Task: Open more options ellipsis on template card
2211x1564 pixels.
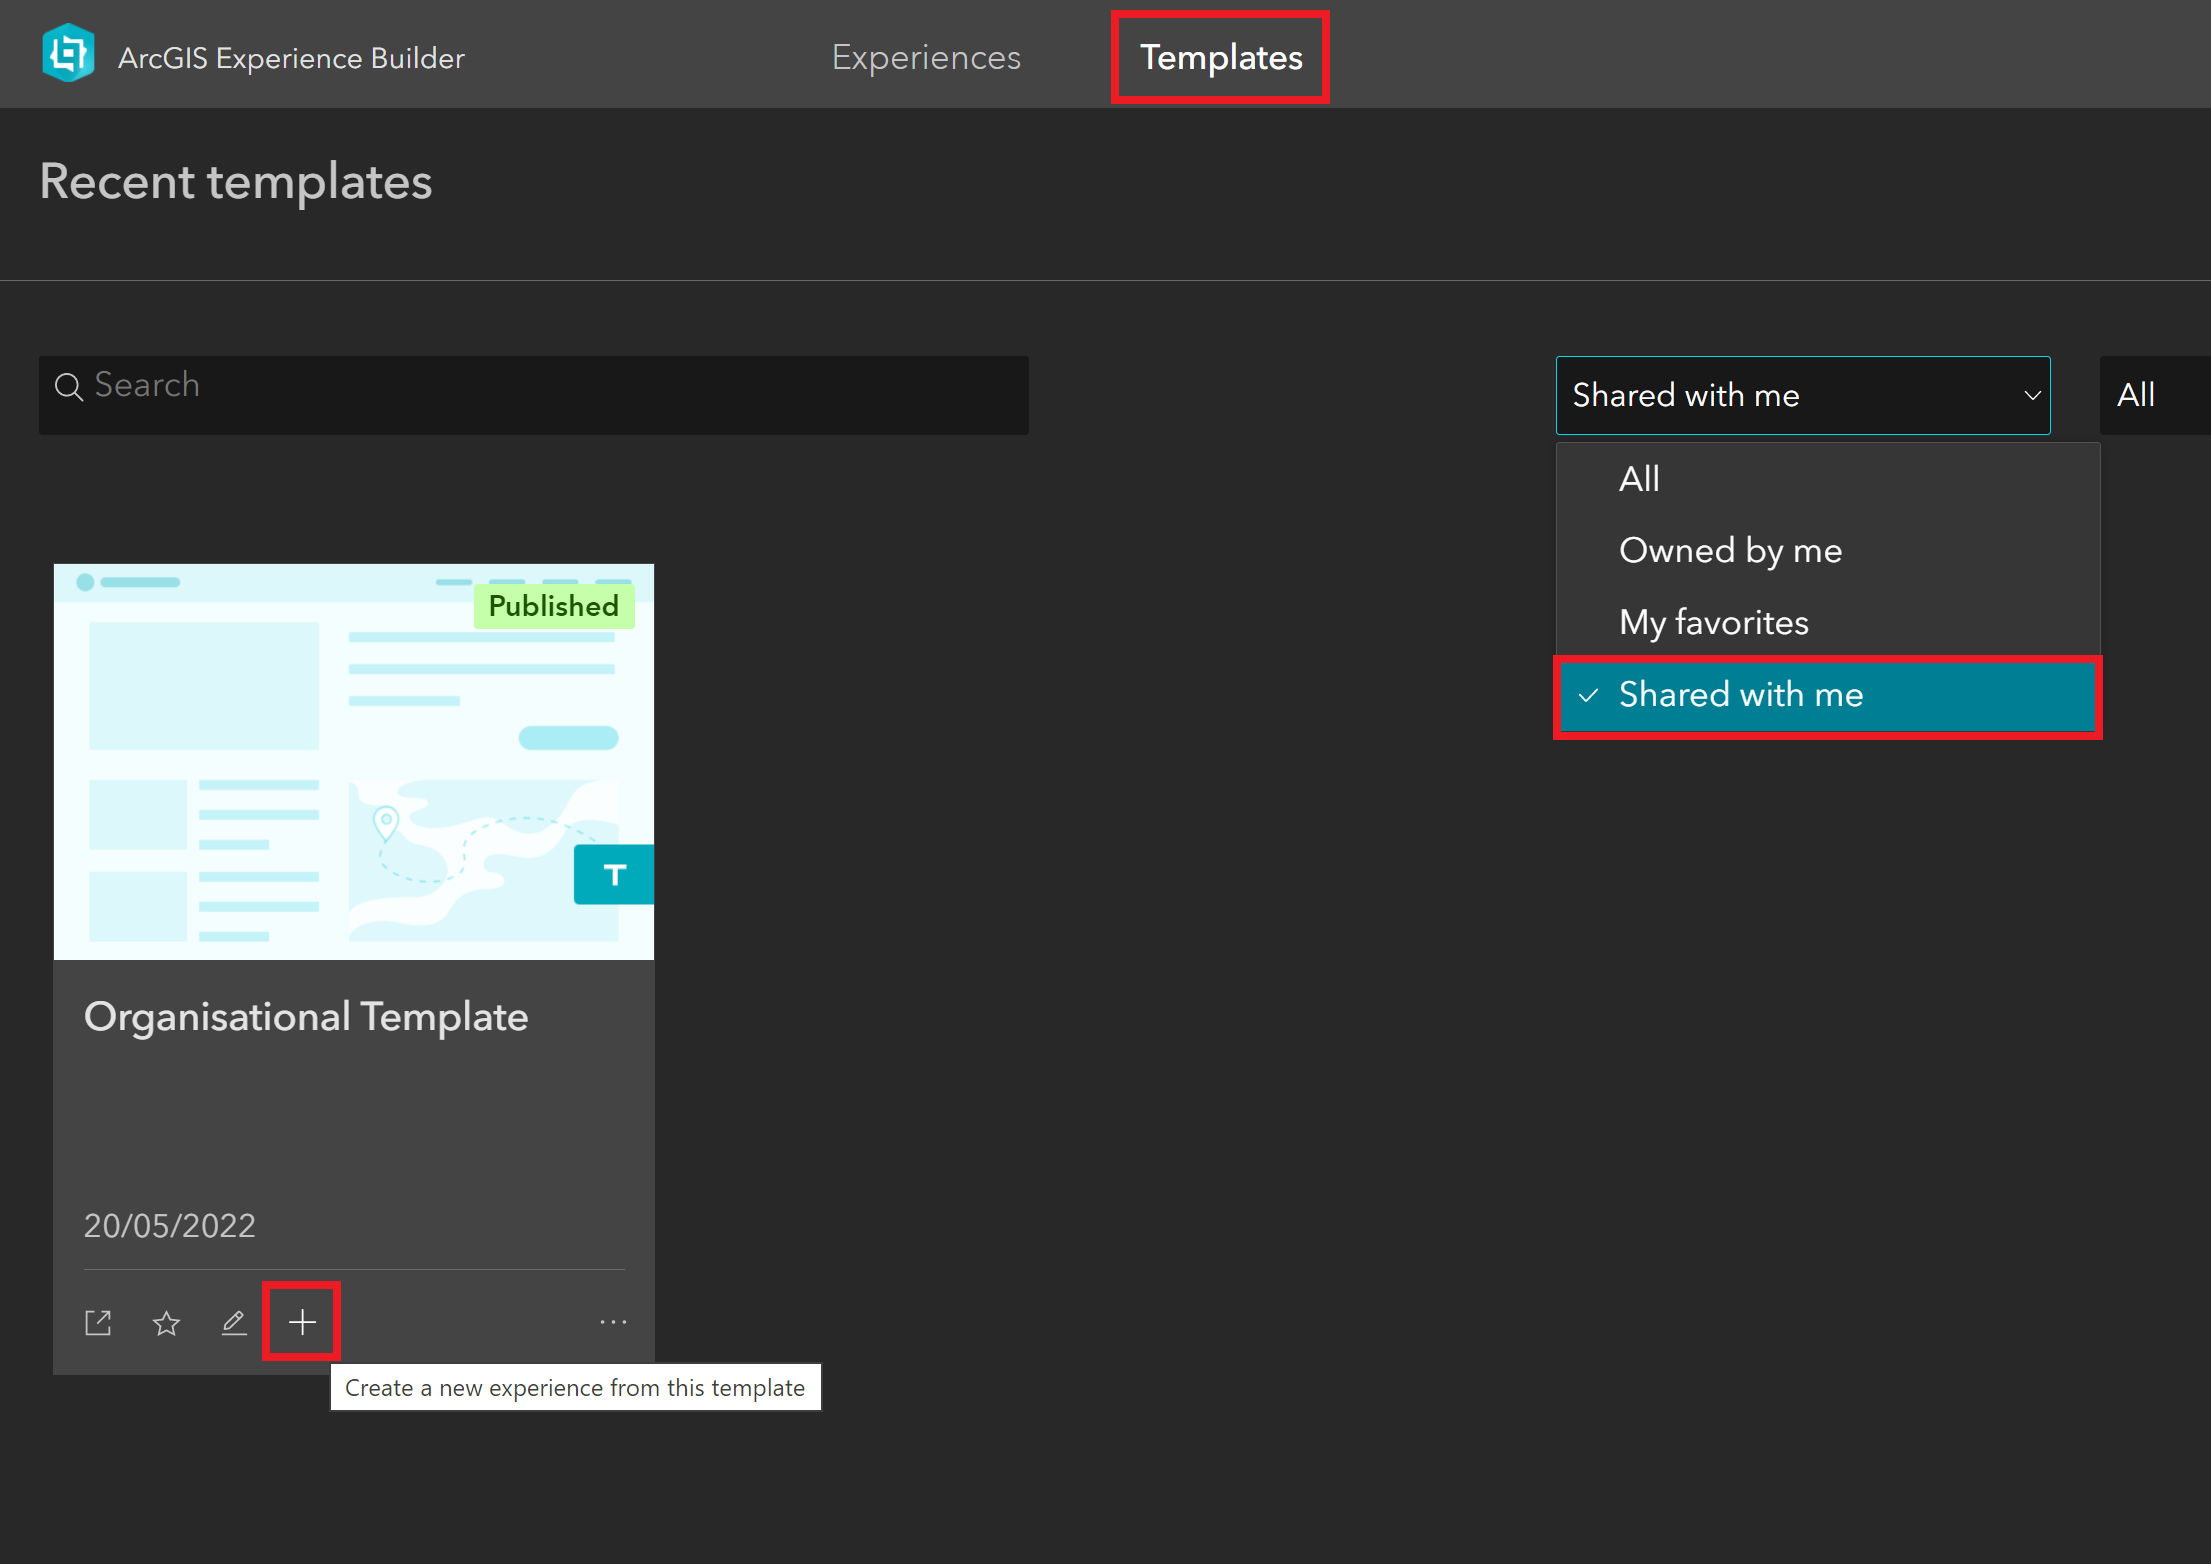Action: tap(613, 1322)
